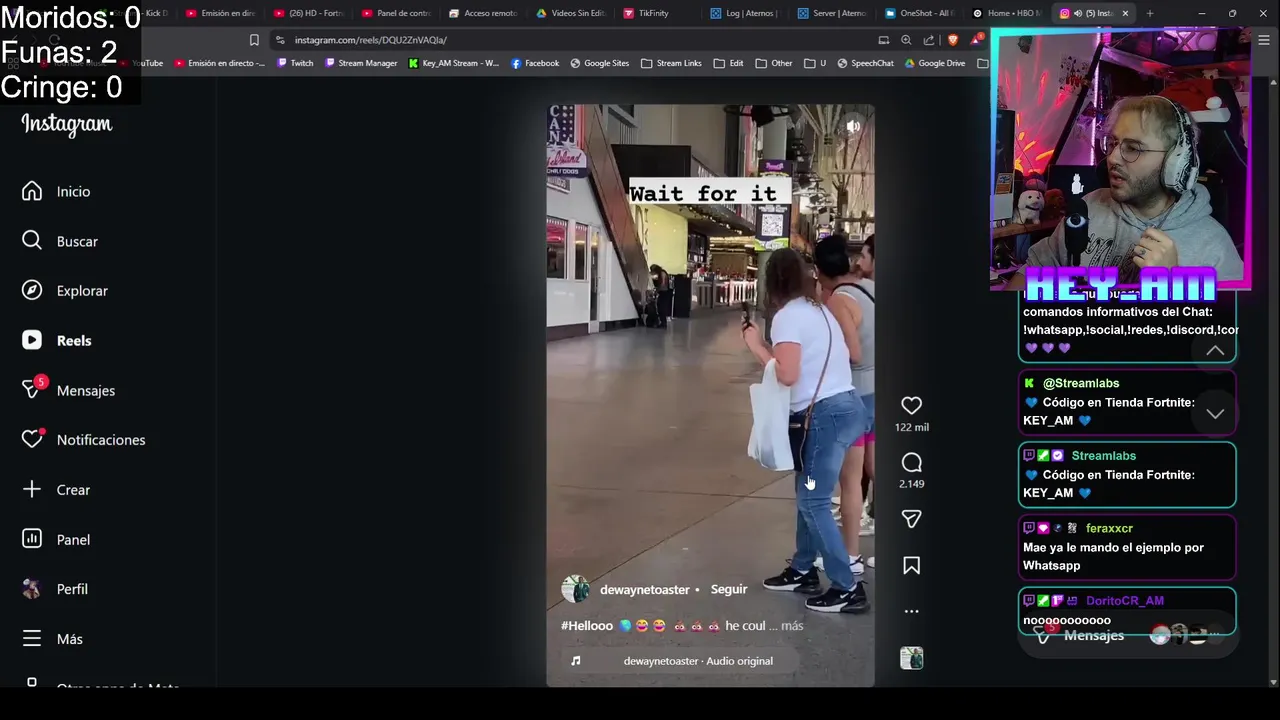Expand the Más hamburger menu
The image size is (1280, 720).
point(52,639)
